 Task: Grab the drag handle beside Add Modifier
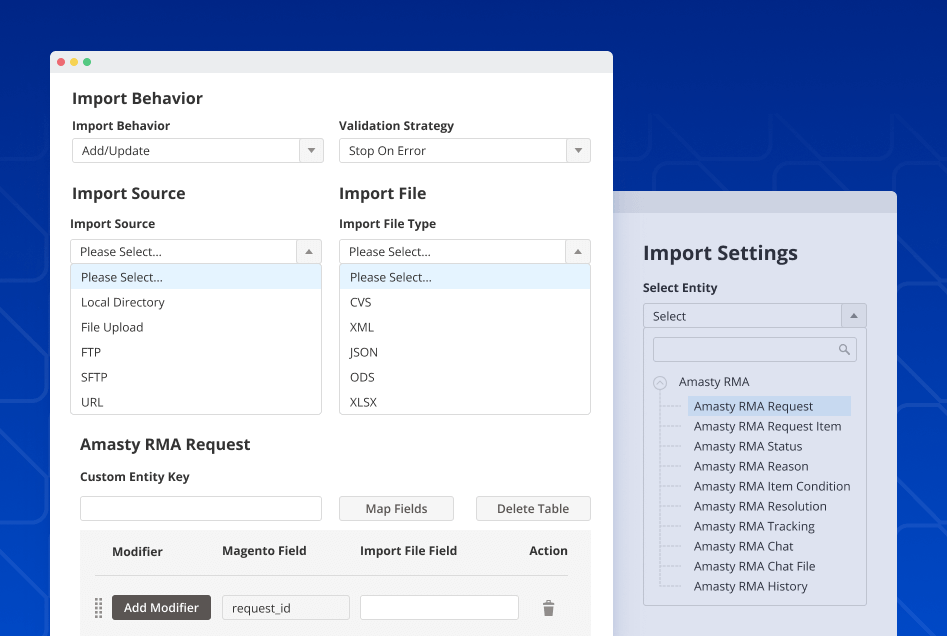98,607
